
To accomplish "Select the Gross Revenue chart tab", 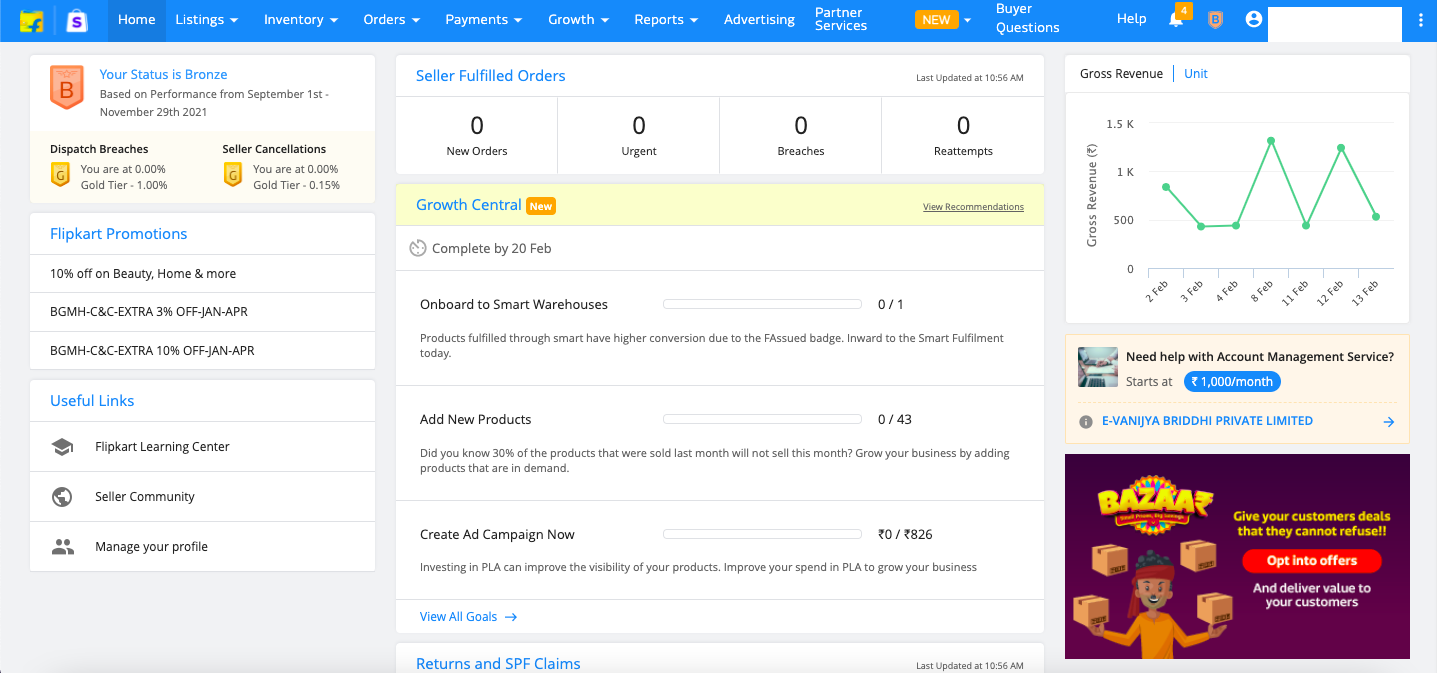I will click(1121, 74).
